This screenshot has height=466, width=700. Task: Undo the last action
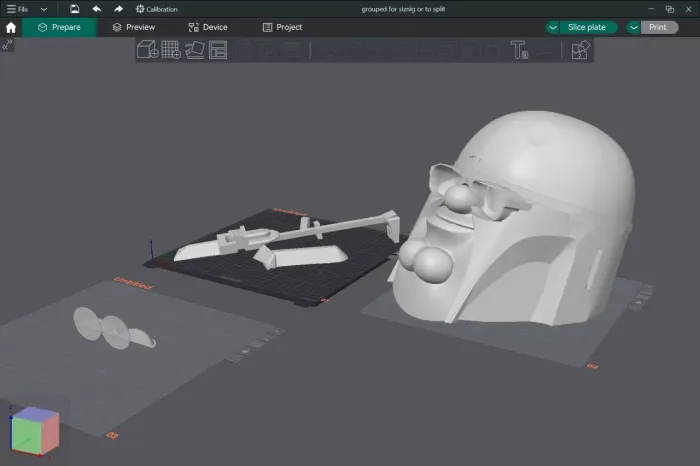click(96, 9)
